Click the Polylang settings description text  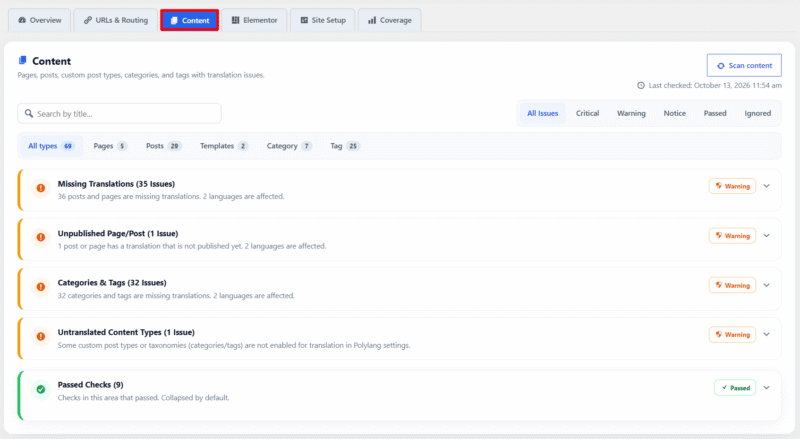(234, 346)
